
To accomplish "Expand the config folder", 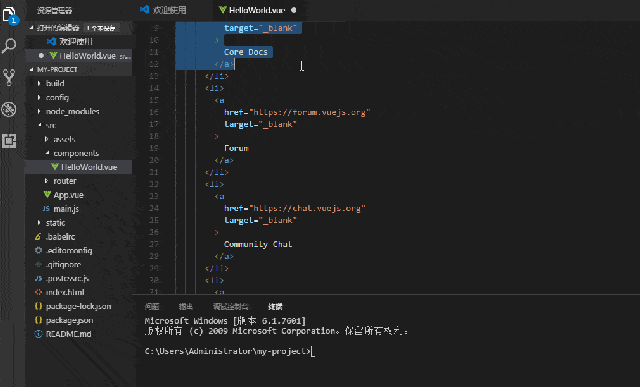I will click(x=57, y=97).
